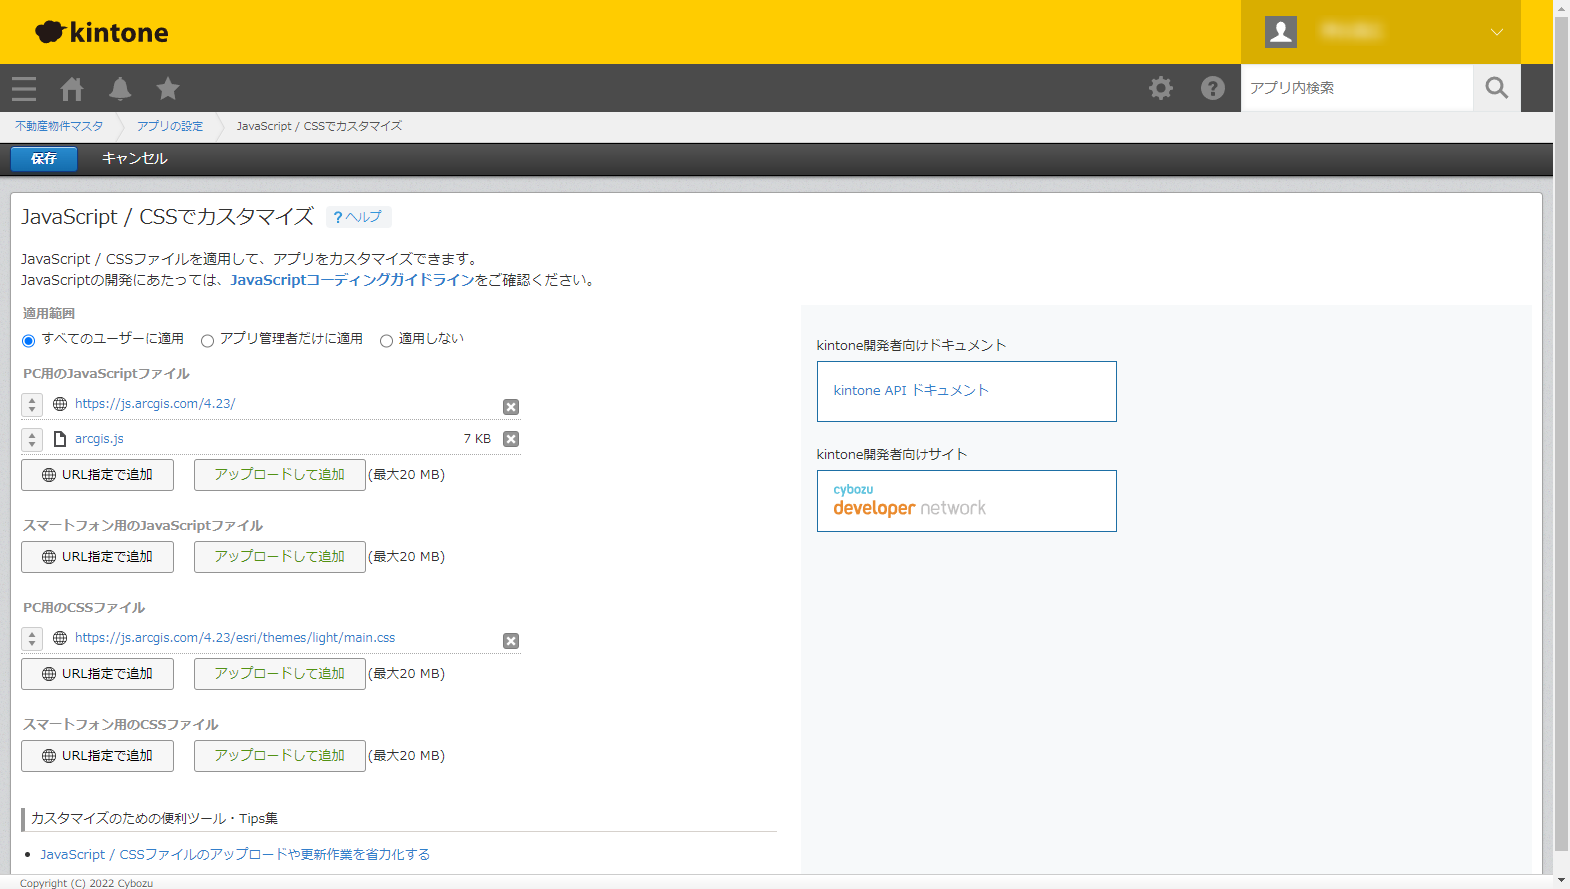Add smartphone CSS by URL指定で追加
This screenshot has width=1570, height=889.
[x=97, y=756]
